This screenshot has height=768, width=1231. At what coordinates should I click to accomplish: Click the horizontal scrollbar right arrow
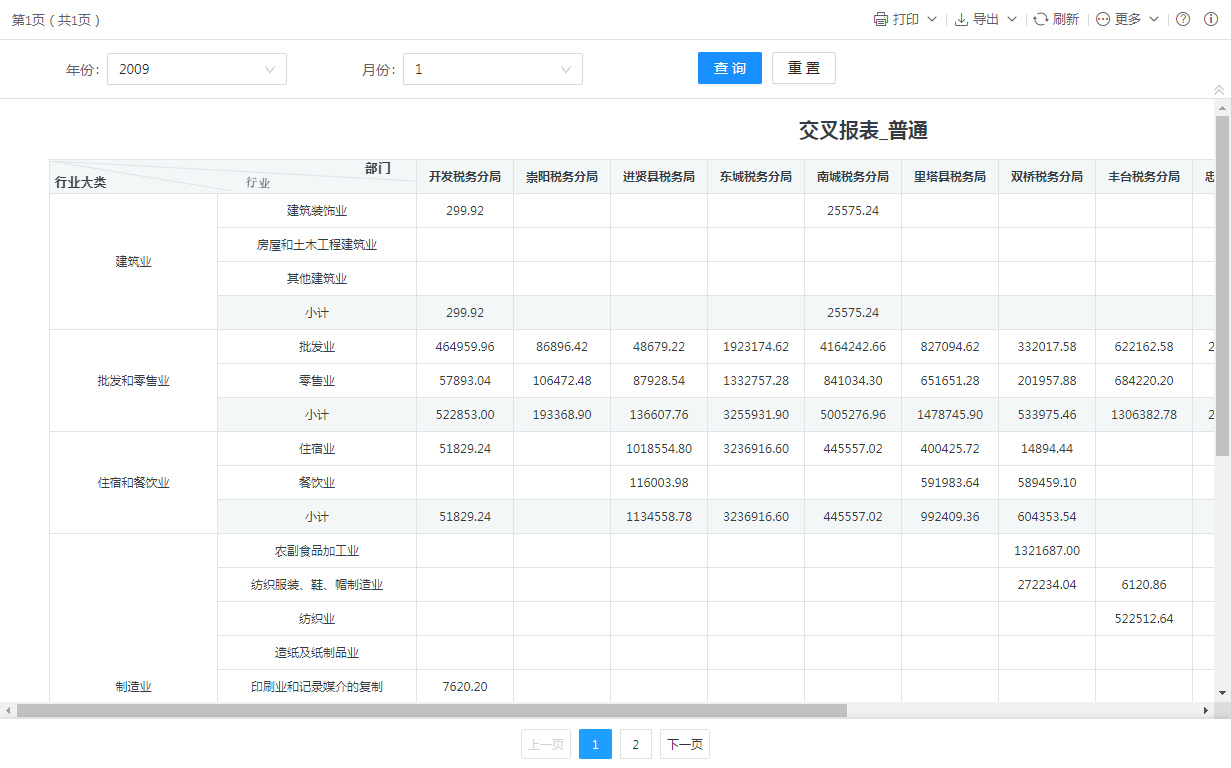point(1205,710)
